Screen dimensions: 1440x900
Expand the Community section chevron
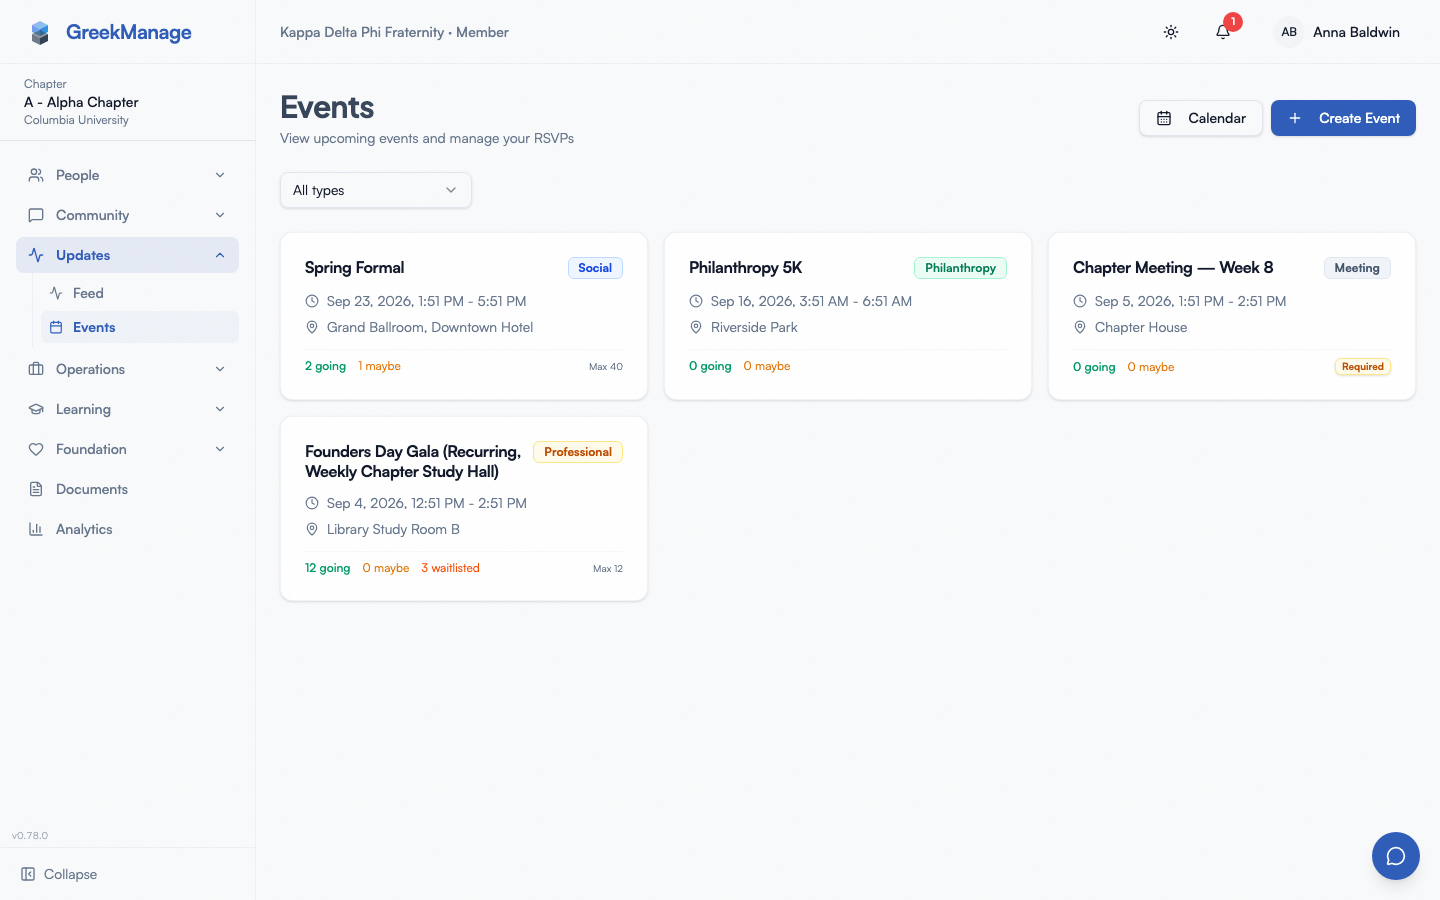(x=220, y=215)
